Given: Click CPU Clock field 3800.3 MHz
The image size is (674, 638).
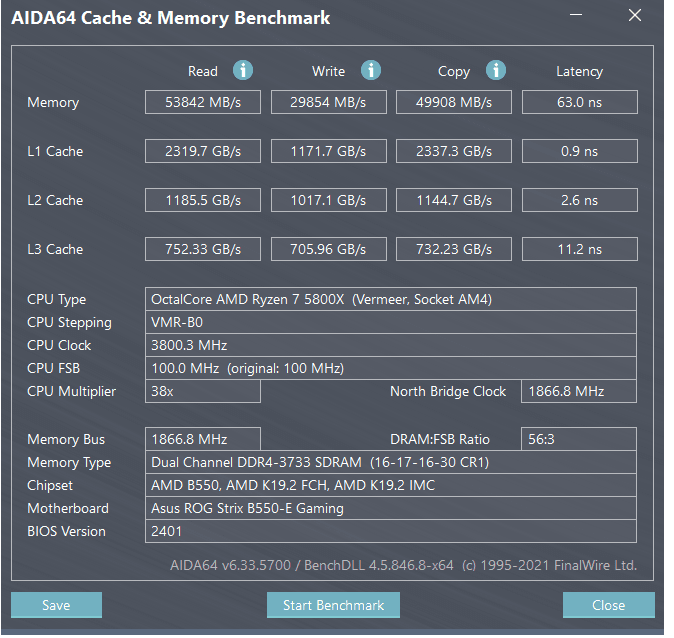Looking at the screenshot, I should click(391, 345).
